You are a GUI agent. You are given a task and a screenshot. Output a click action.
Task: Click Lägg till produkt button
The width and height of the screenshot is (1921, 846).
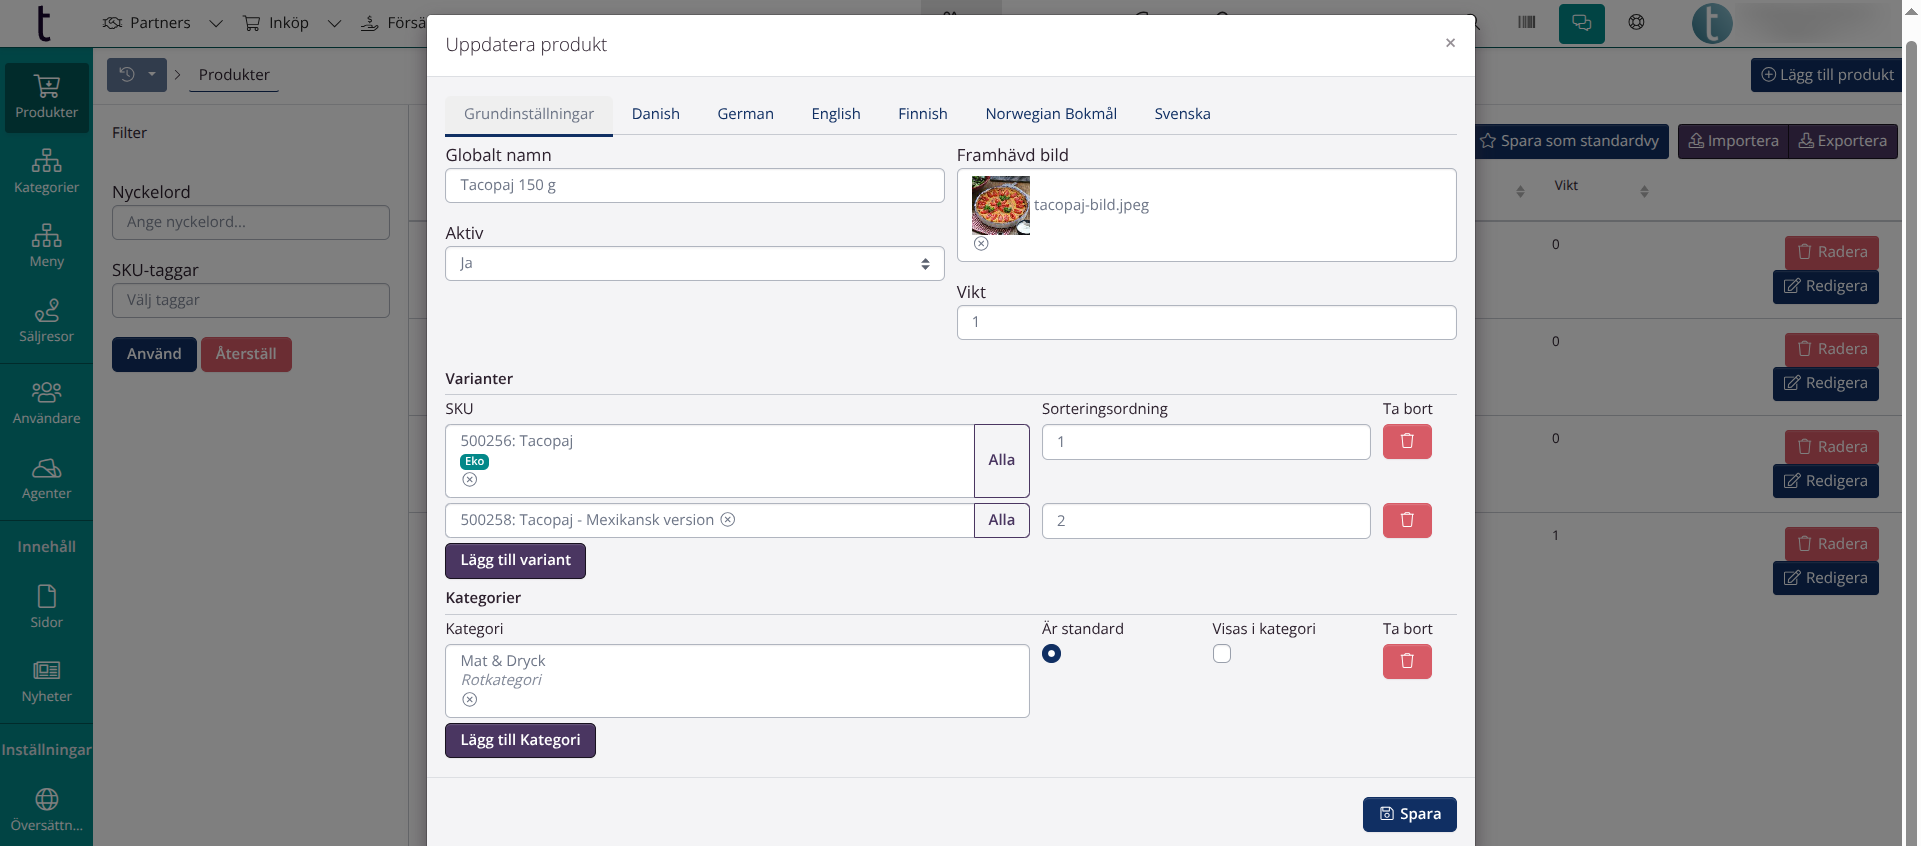[x=1826, y=75]
